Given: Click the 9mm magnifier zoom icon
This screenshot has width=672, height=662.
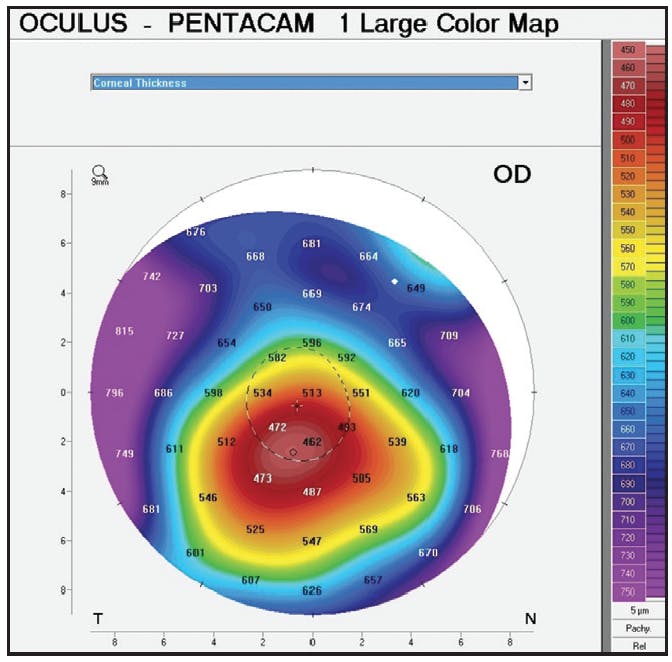Looking at the screenshot, I should click(99, 175).
